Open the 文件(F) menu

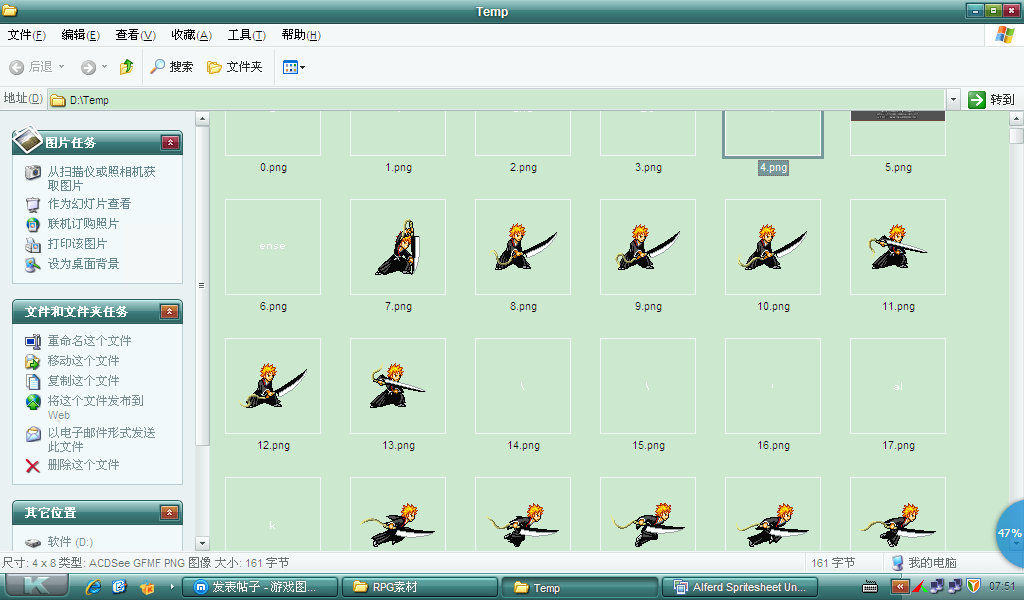click(x=26, y=35)
